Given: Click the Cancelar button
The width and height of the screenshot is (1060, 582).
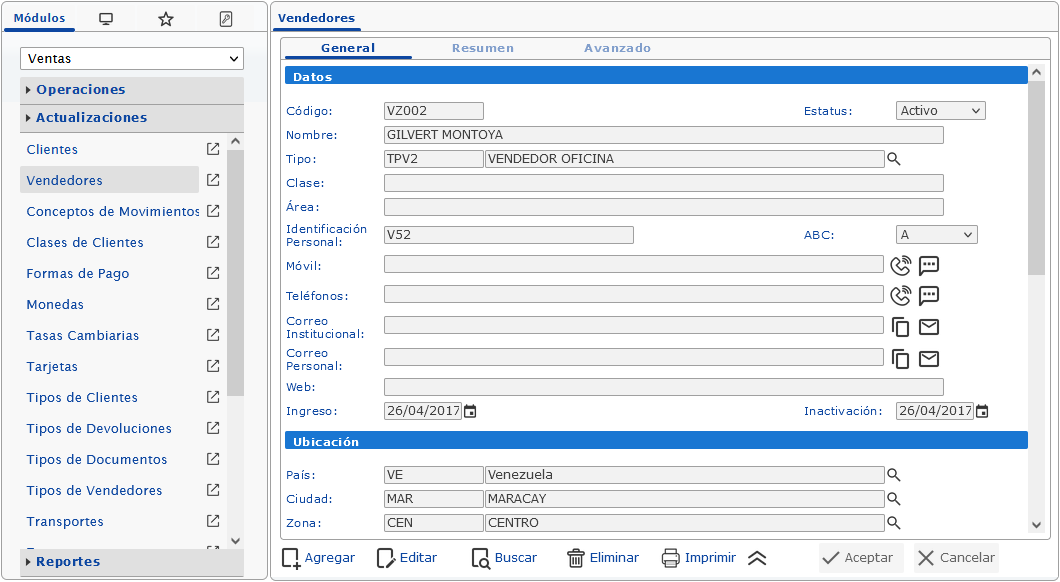Looking at the screenshot, I should 957,558.
